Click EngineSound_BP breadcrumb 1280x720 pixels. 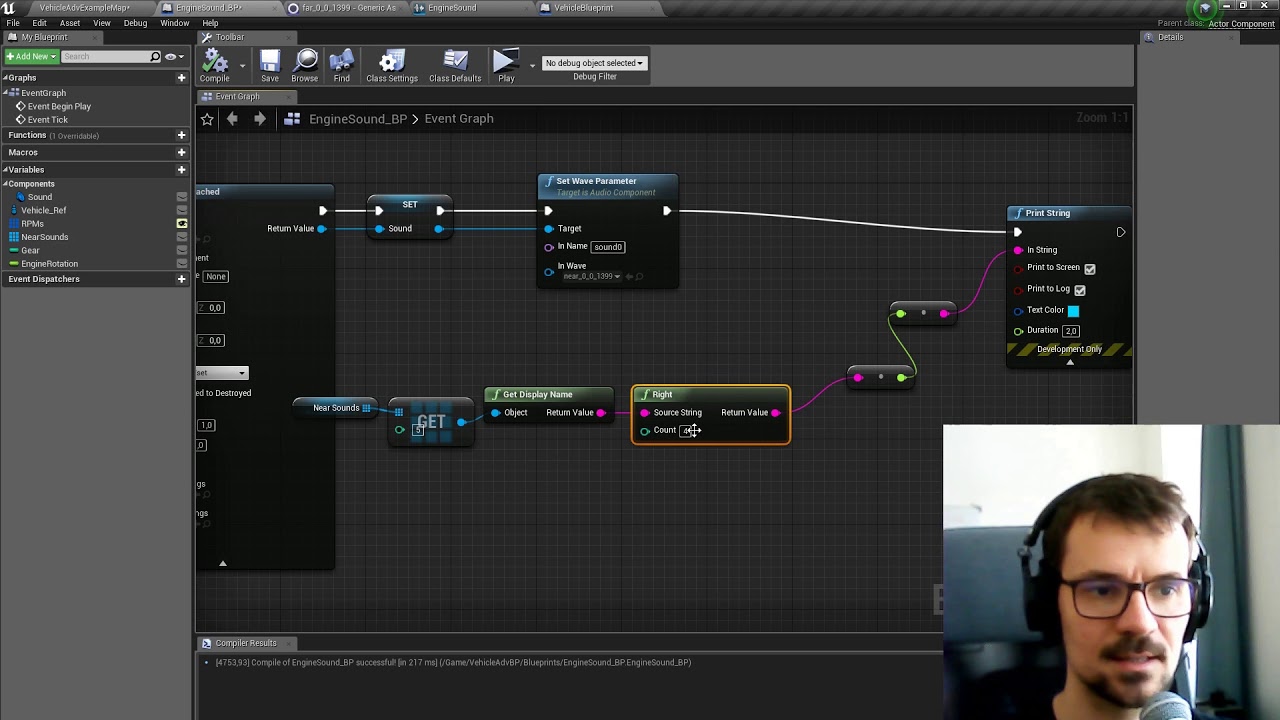pyautogui.click(x=357, y=119)
